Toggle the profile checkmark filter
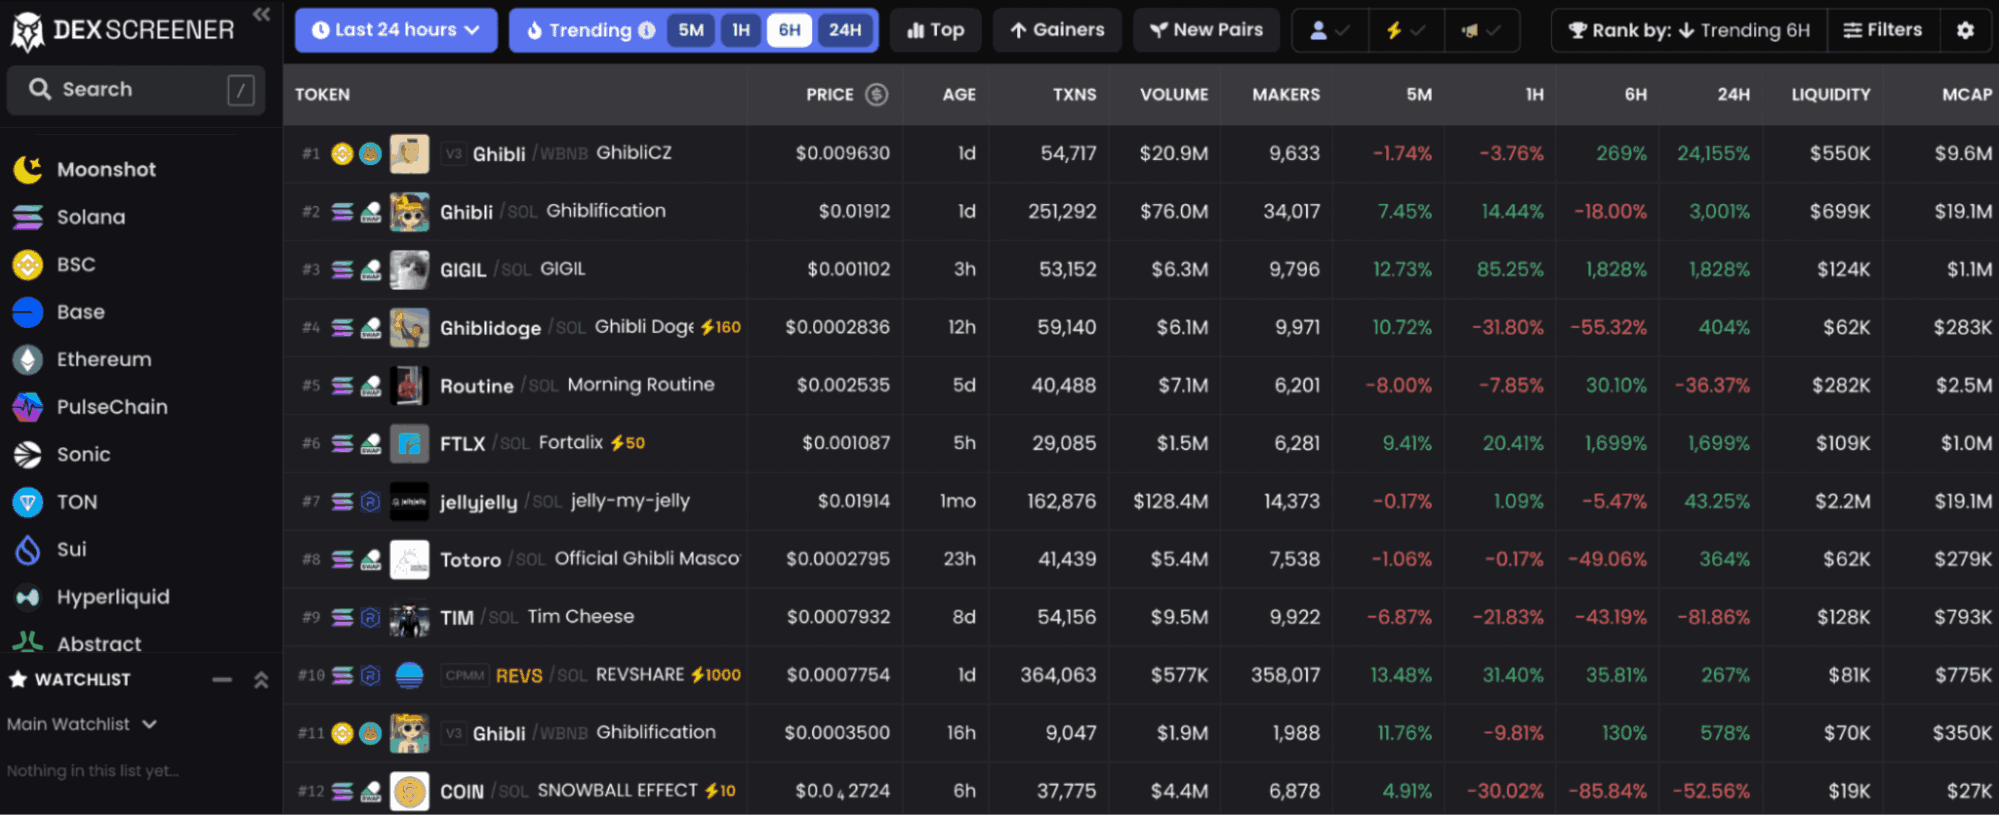Screen dimensions: 1999x816 (1329, 30)
